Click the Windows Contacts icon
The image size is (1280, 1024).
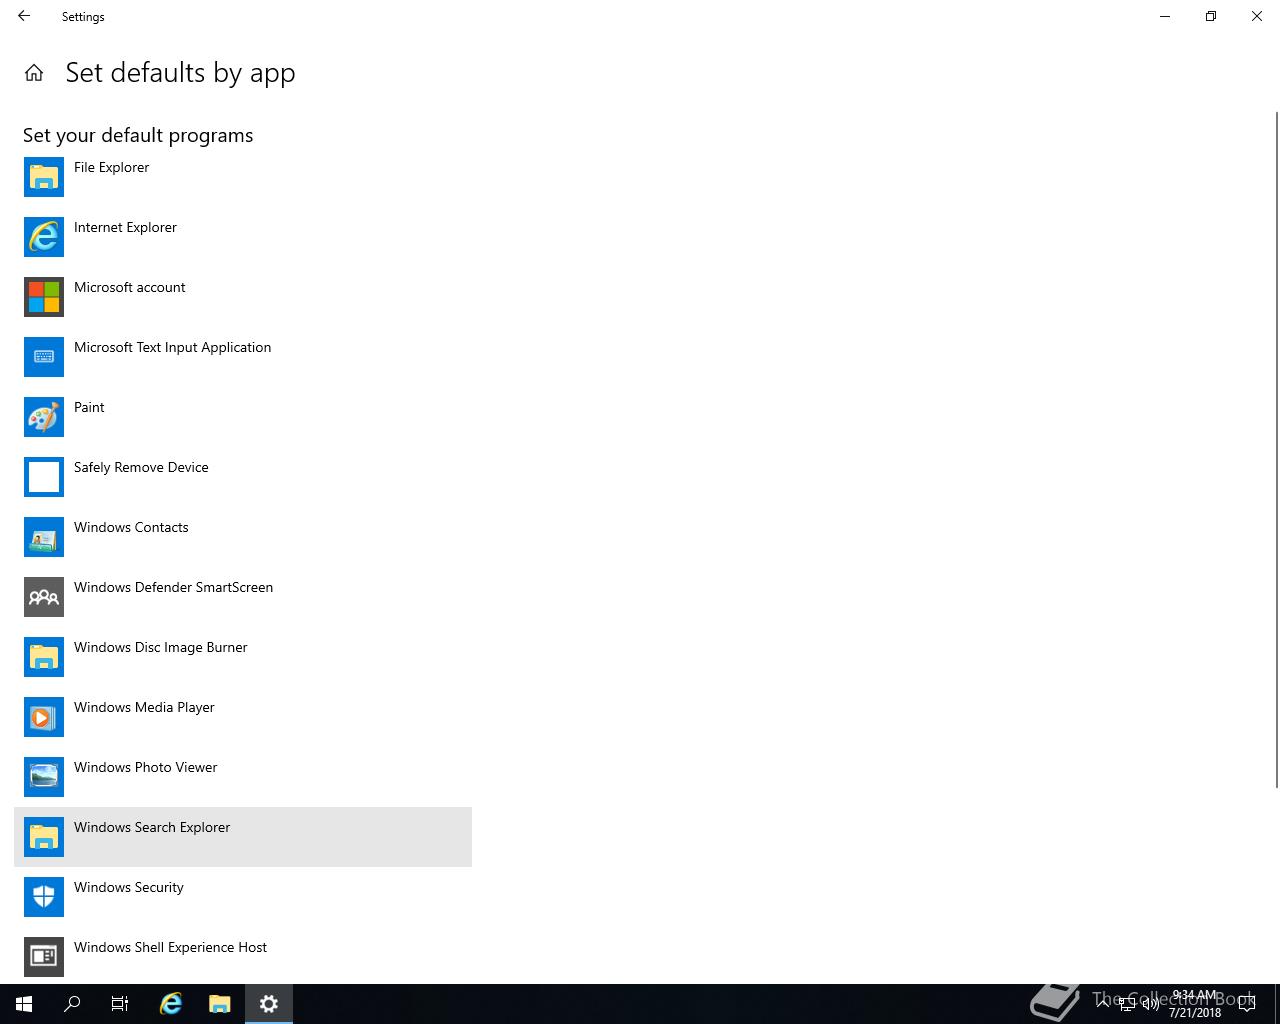pyautogui.click(x=44, y=537)
